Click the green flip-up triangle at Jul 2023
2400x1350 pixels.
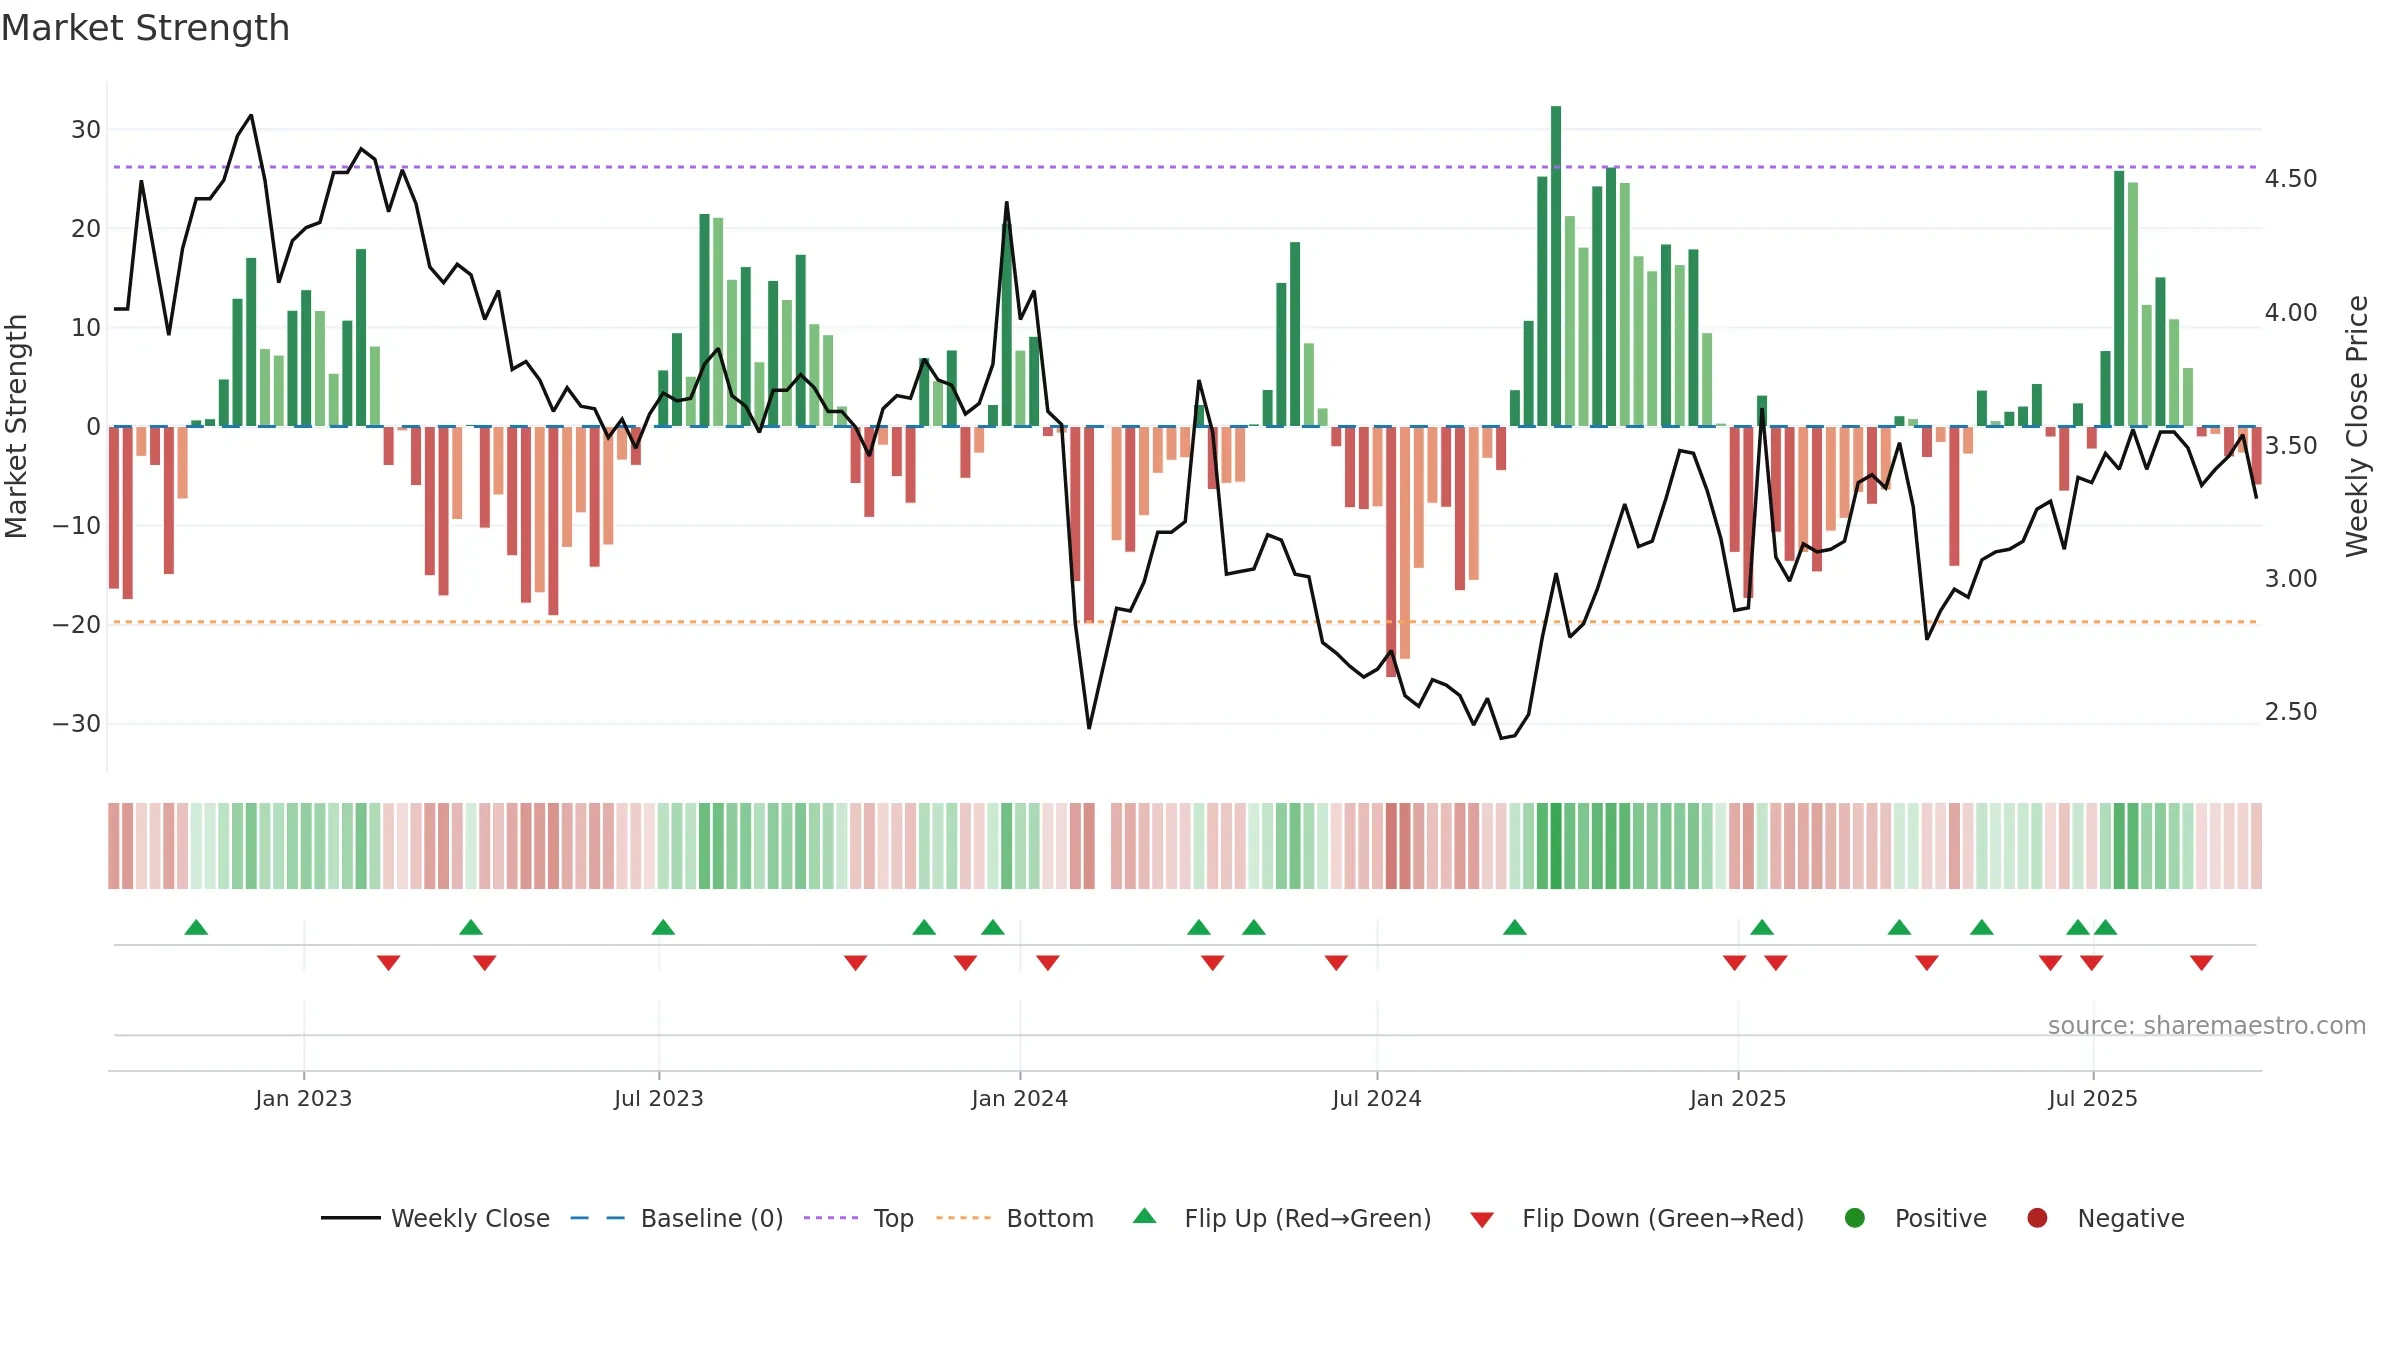[663, 927]
